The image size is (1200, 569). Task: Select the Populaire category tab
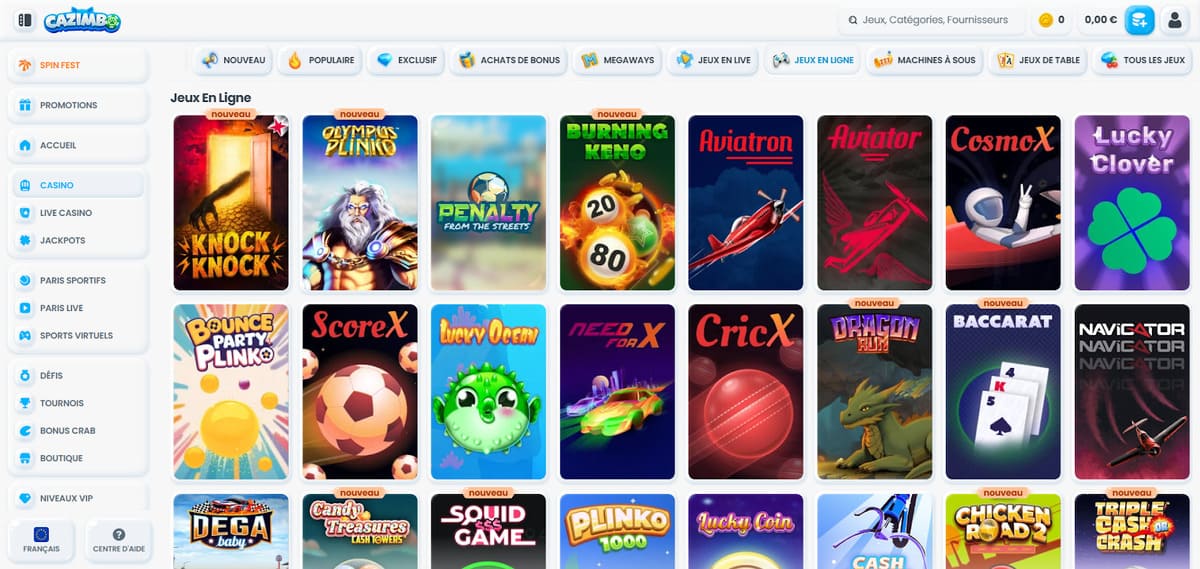[x=320, y=60]
